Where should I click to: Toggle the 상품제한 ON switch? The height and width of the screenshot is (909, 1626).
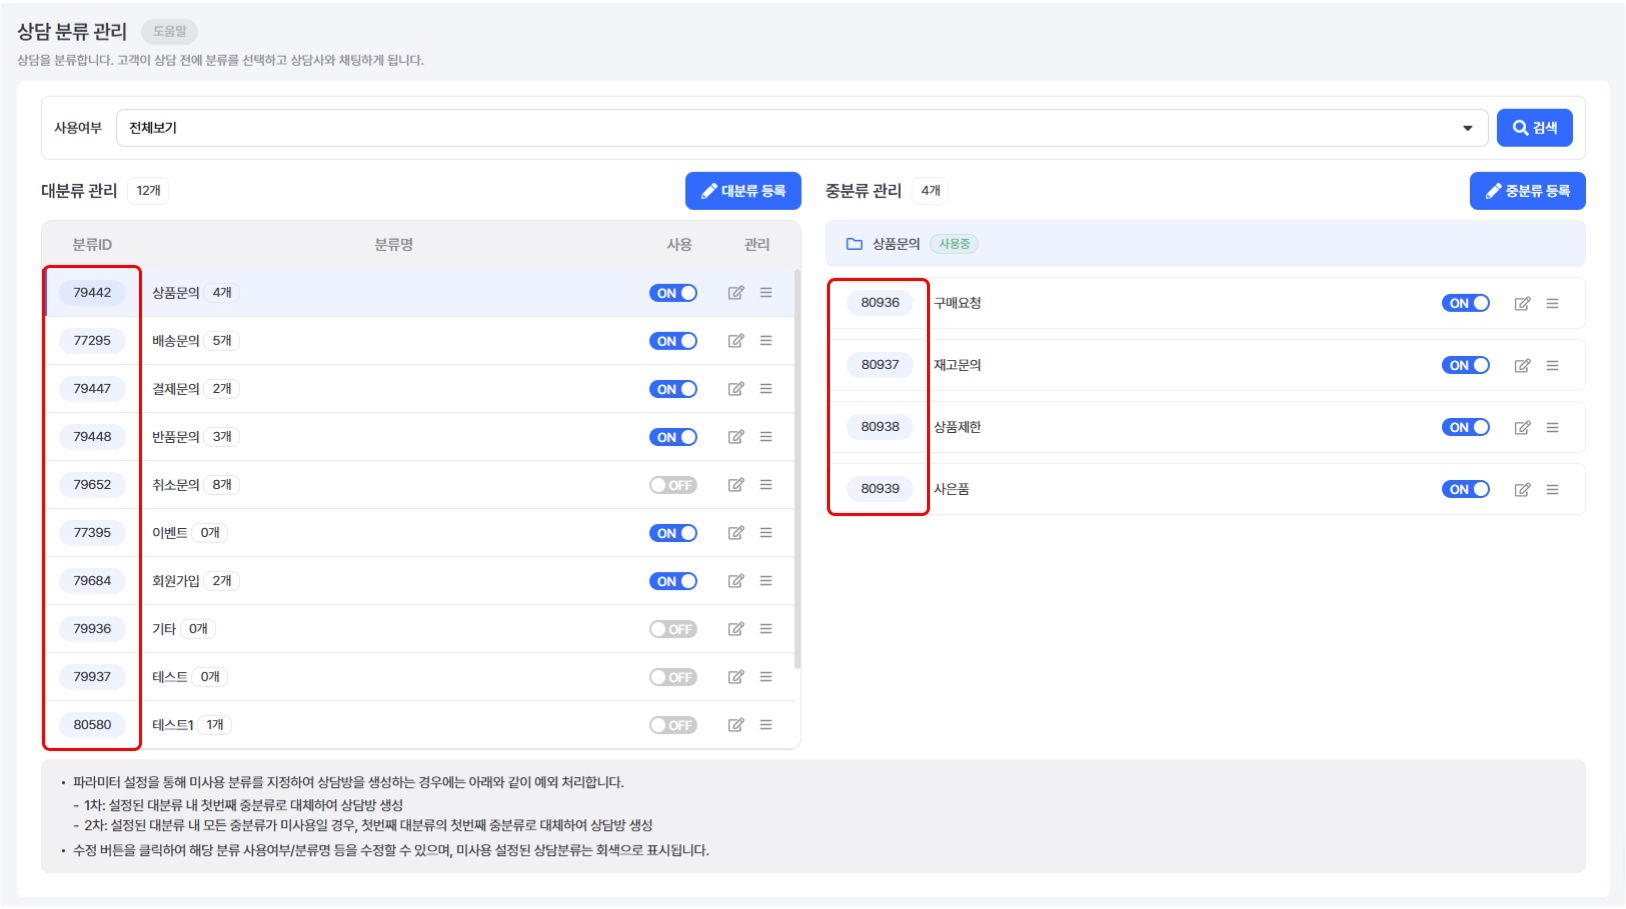click(x=1466, y=427)
